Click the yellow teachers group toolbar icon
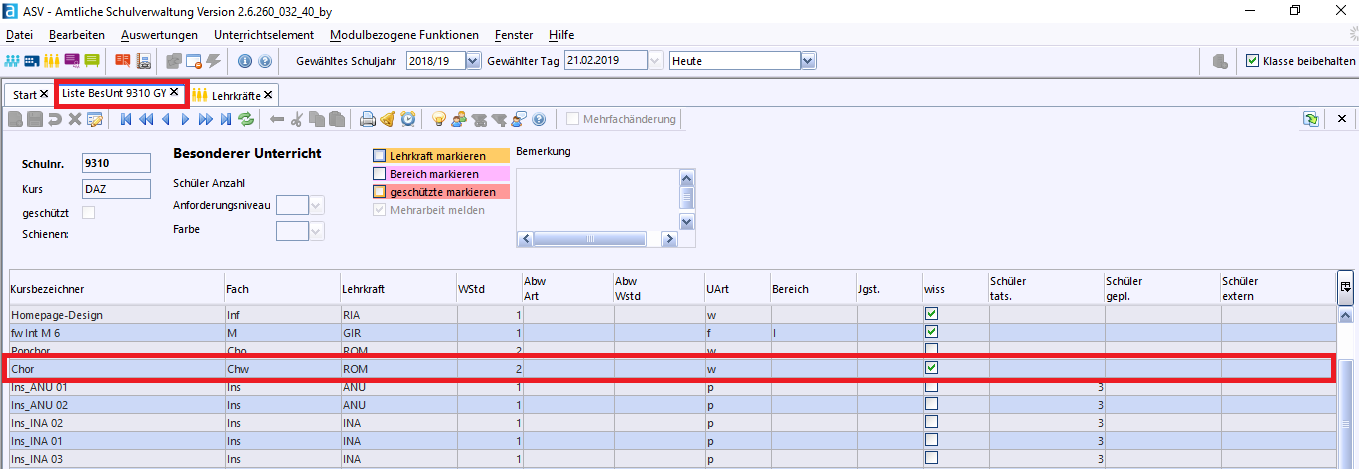 point(52,61)
